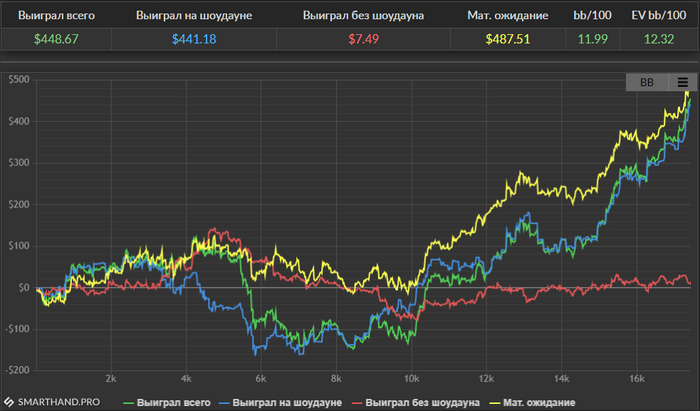Select the 11.99 bb/100 value
The height and width of the screenshot is (411, 700).
point(592,39)
